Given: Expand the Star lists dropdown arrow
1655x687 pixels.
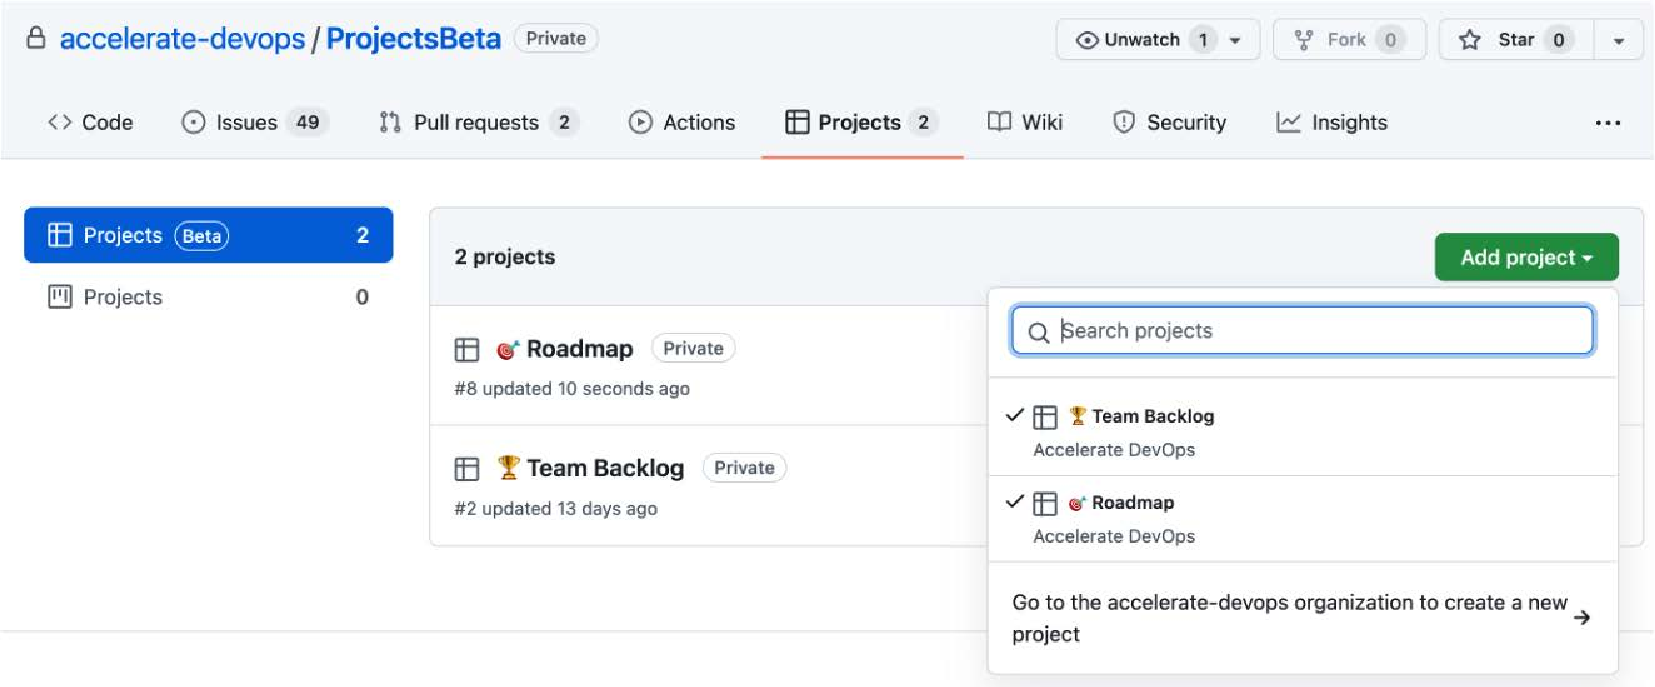Looking at the screenshot, I should click(x=1618, y=41).
